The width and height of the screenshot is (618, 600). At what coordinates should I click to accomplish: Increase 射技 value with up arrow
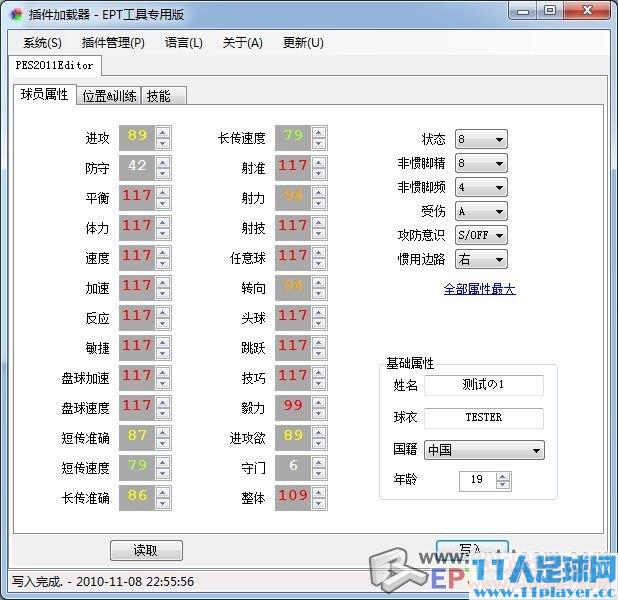319,222
